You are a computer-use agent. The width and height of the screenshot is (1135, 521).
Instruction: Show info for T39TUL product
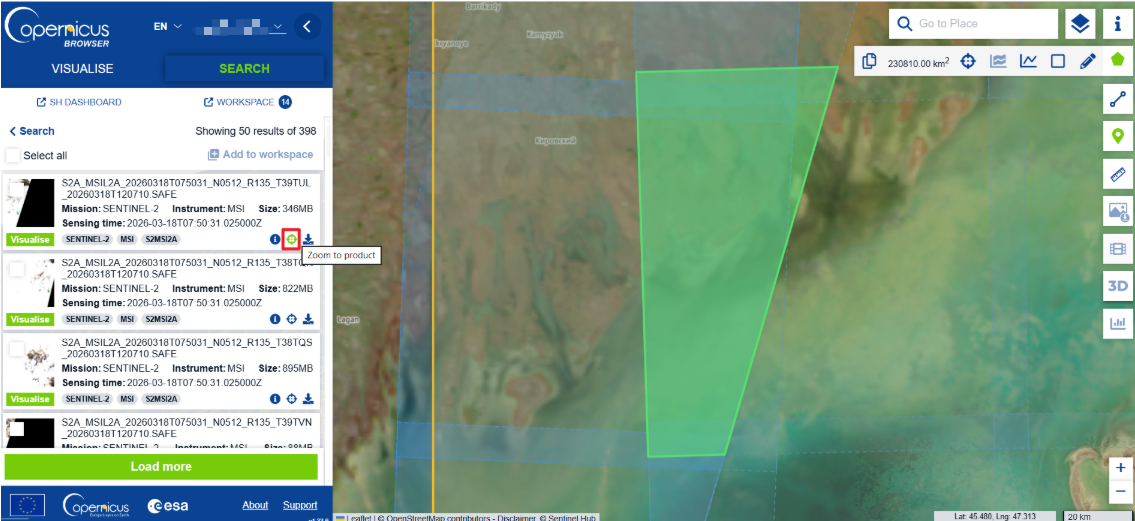click(x=275, y=239)
